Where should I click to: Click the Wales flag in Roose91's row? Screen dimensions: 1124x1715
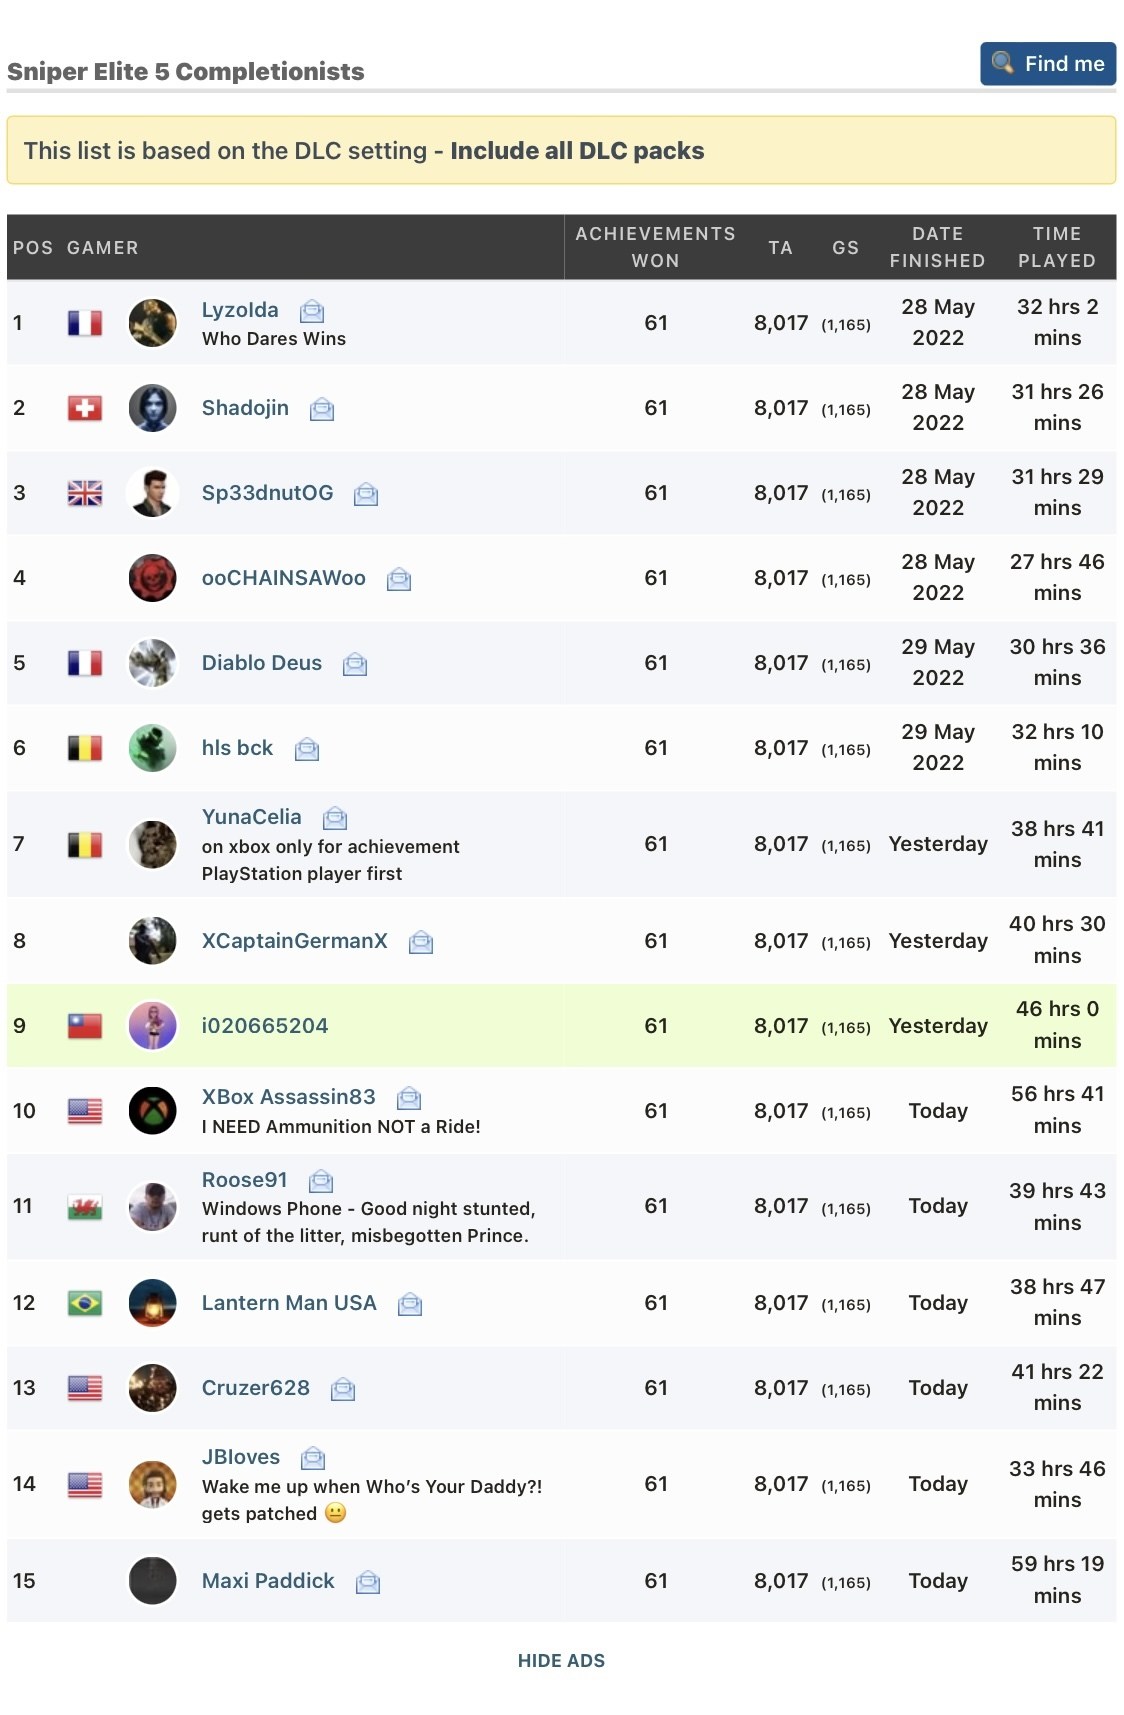(85, 1207)
